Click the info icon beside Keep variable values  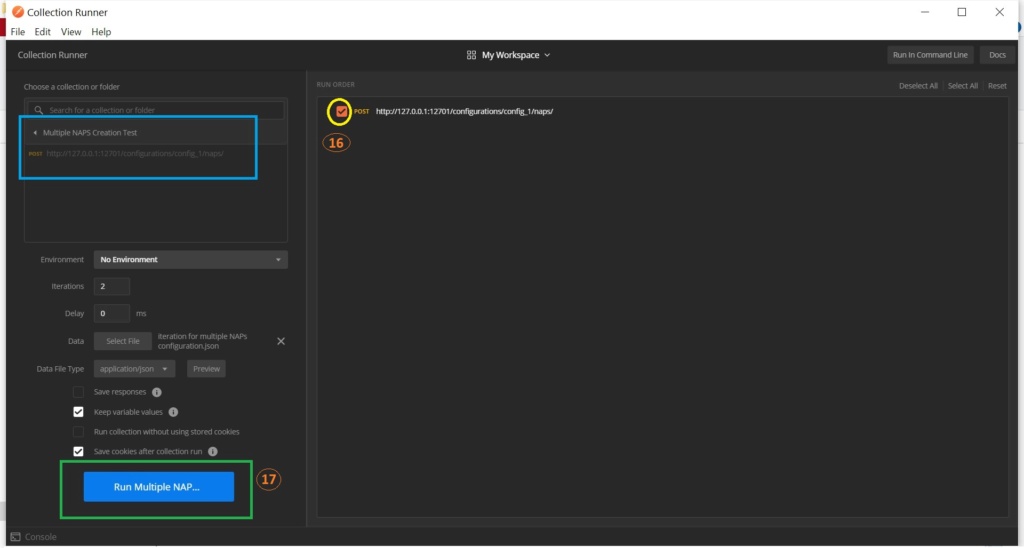[x=173, y=412]
